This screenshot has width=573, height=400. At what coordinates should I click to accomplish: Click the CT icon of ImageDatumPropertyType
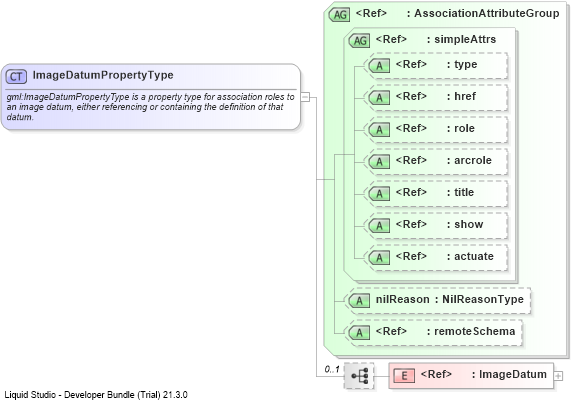pyautogui.click(x=16, y=76)
